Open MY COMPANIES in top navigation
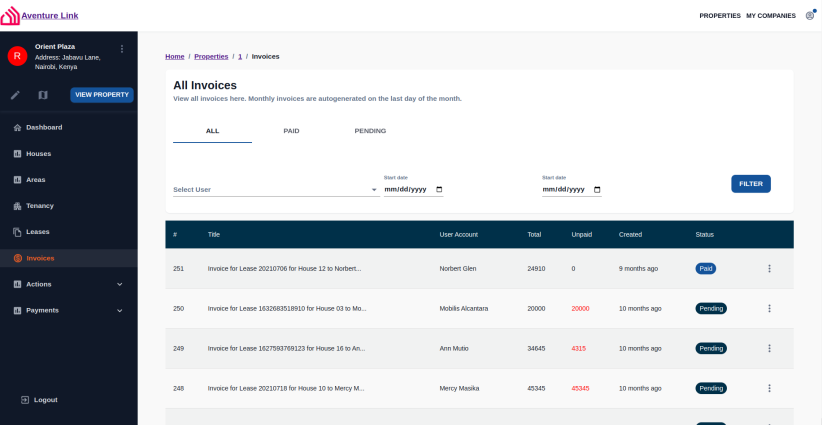The image size is (822, 425). click(771, 16)
